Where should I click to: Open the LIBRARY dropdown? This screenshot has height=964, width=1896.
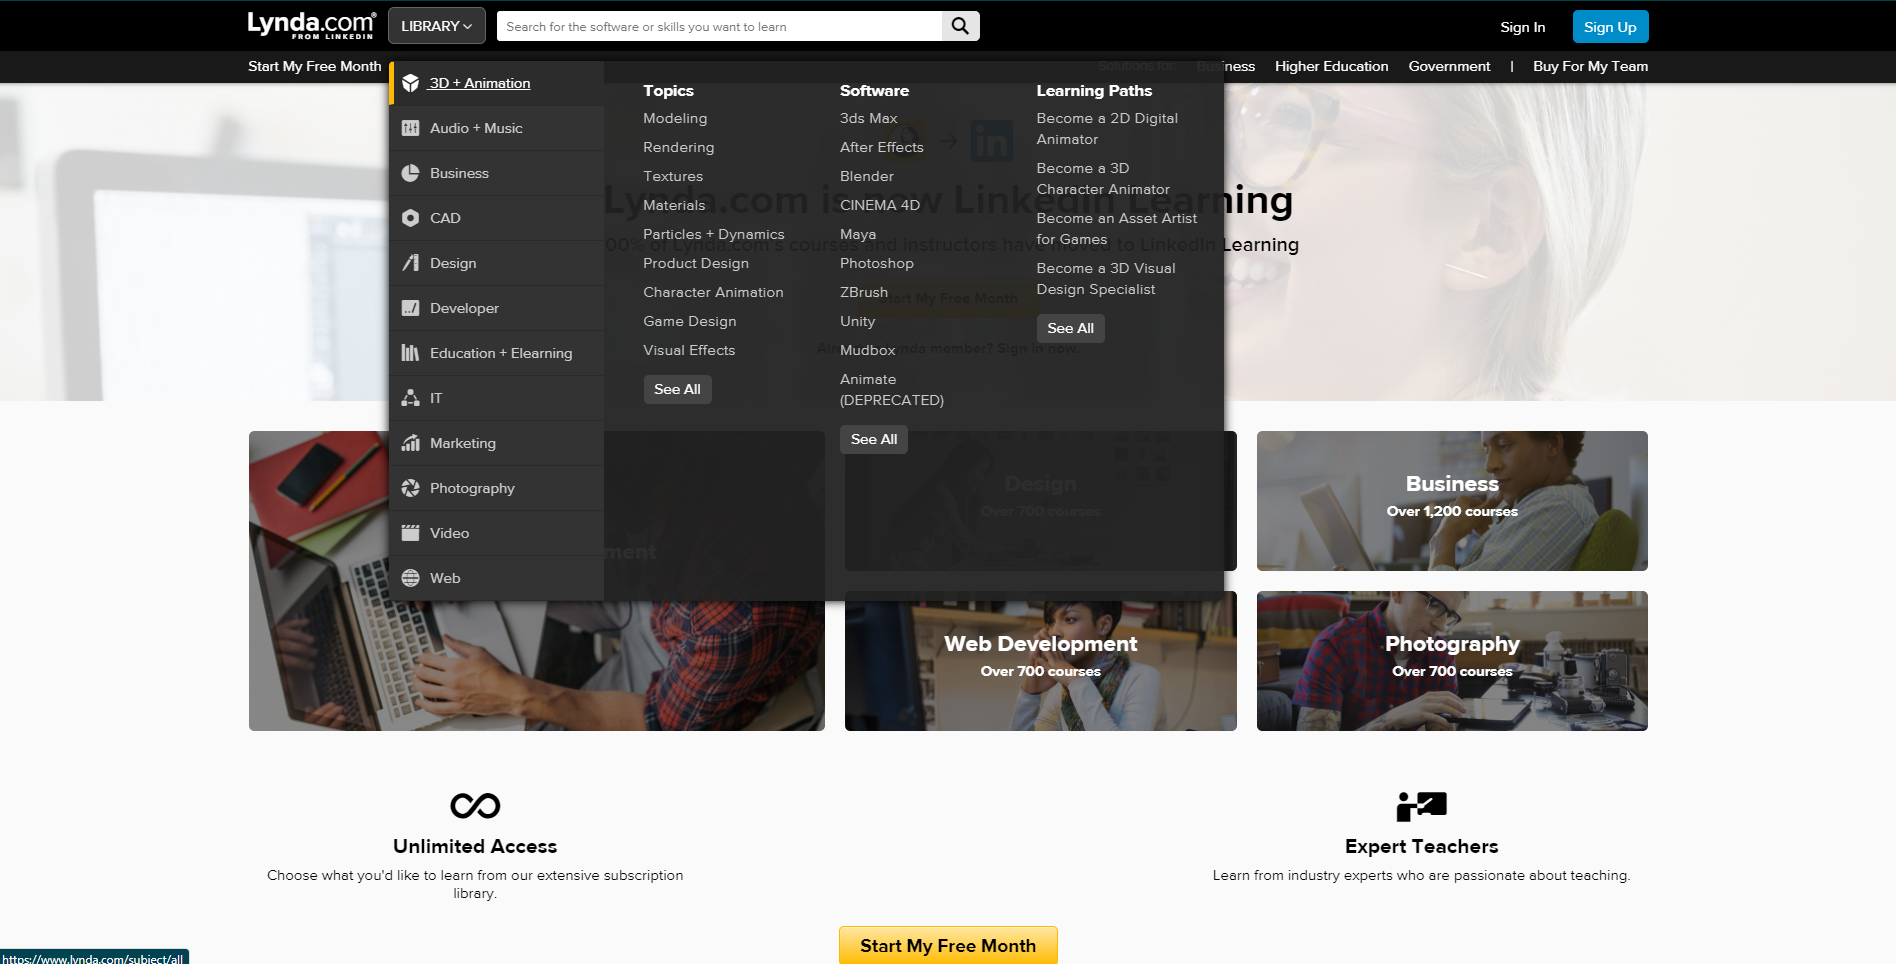[x=437, y=26]
